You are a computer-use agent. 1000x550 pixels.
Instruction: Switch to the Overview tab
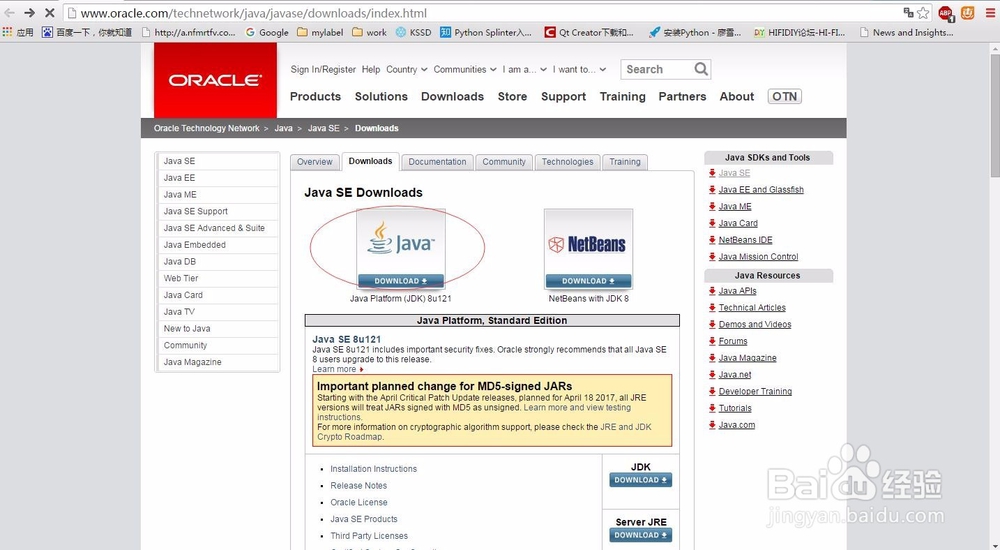[x=314, y=162]
